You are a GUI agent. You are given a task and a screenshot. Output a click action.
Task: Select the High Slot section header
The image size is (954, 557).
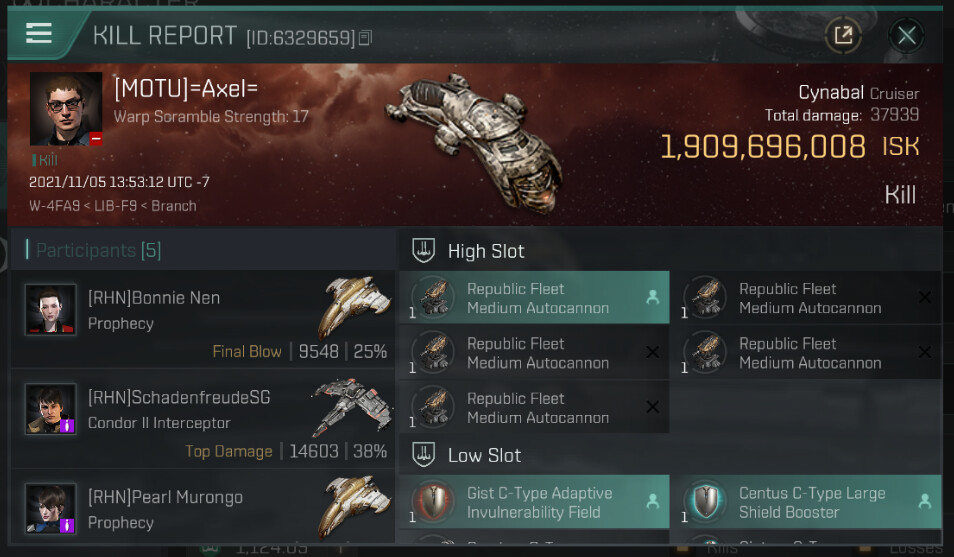(486, 251)
